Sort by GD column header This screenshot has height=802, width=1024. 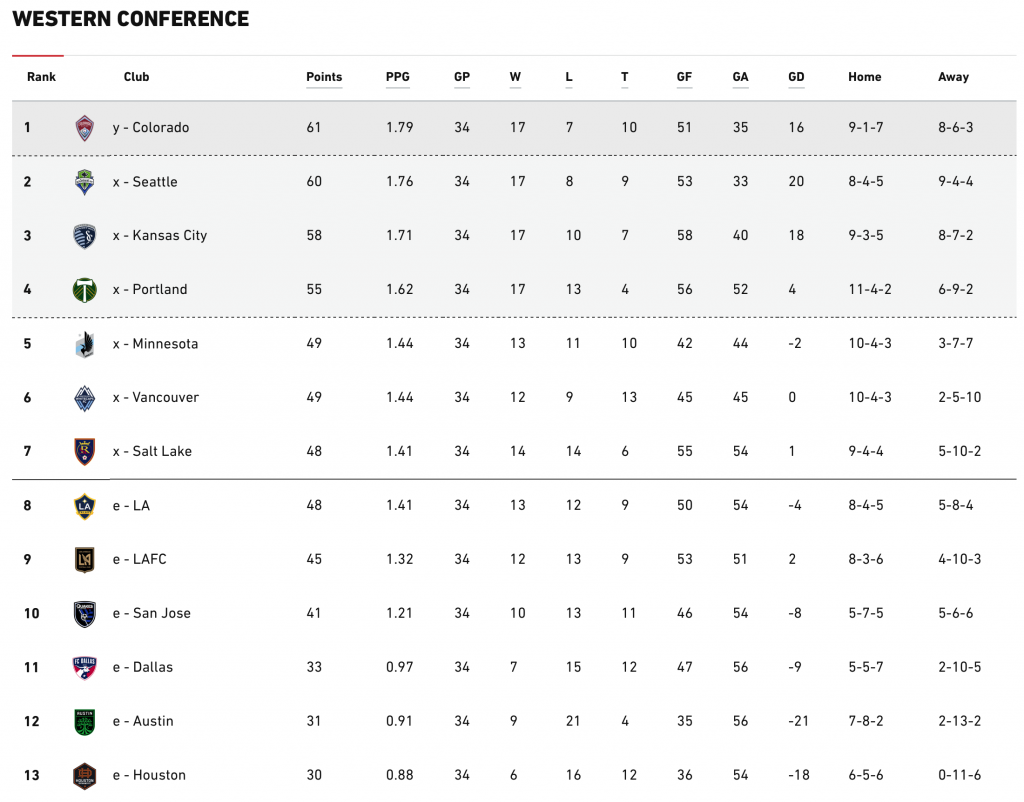[x=796, y=77]
